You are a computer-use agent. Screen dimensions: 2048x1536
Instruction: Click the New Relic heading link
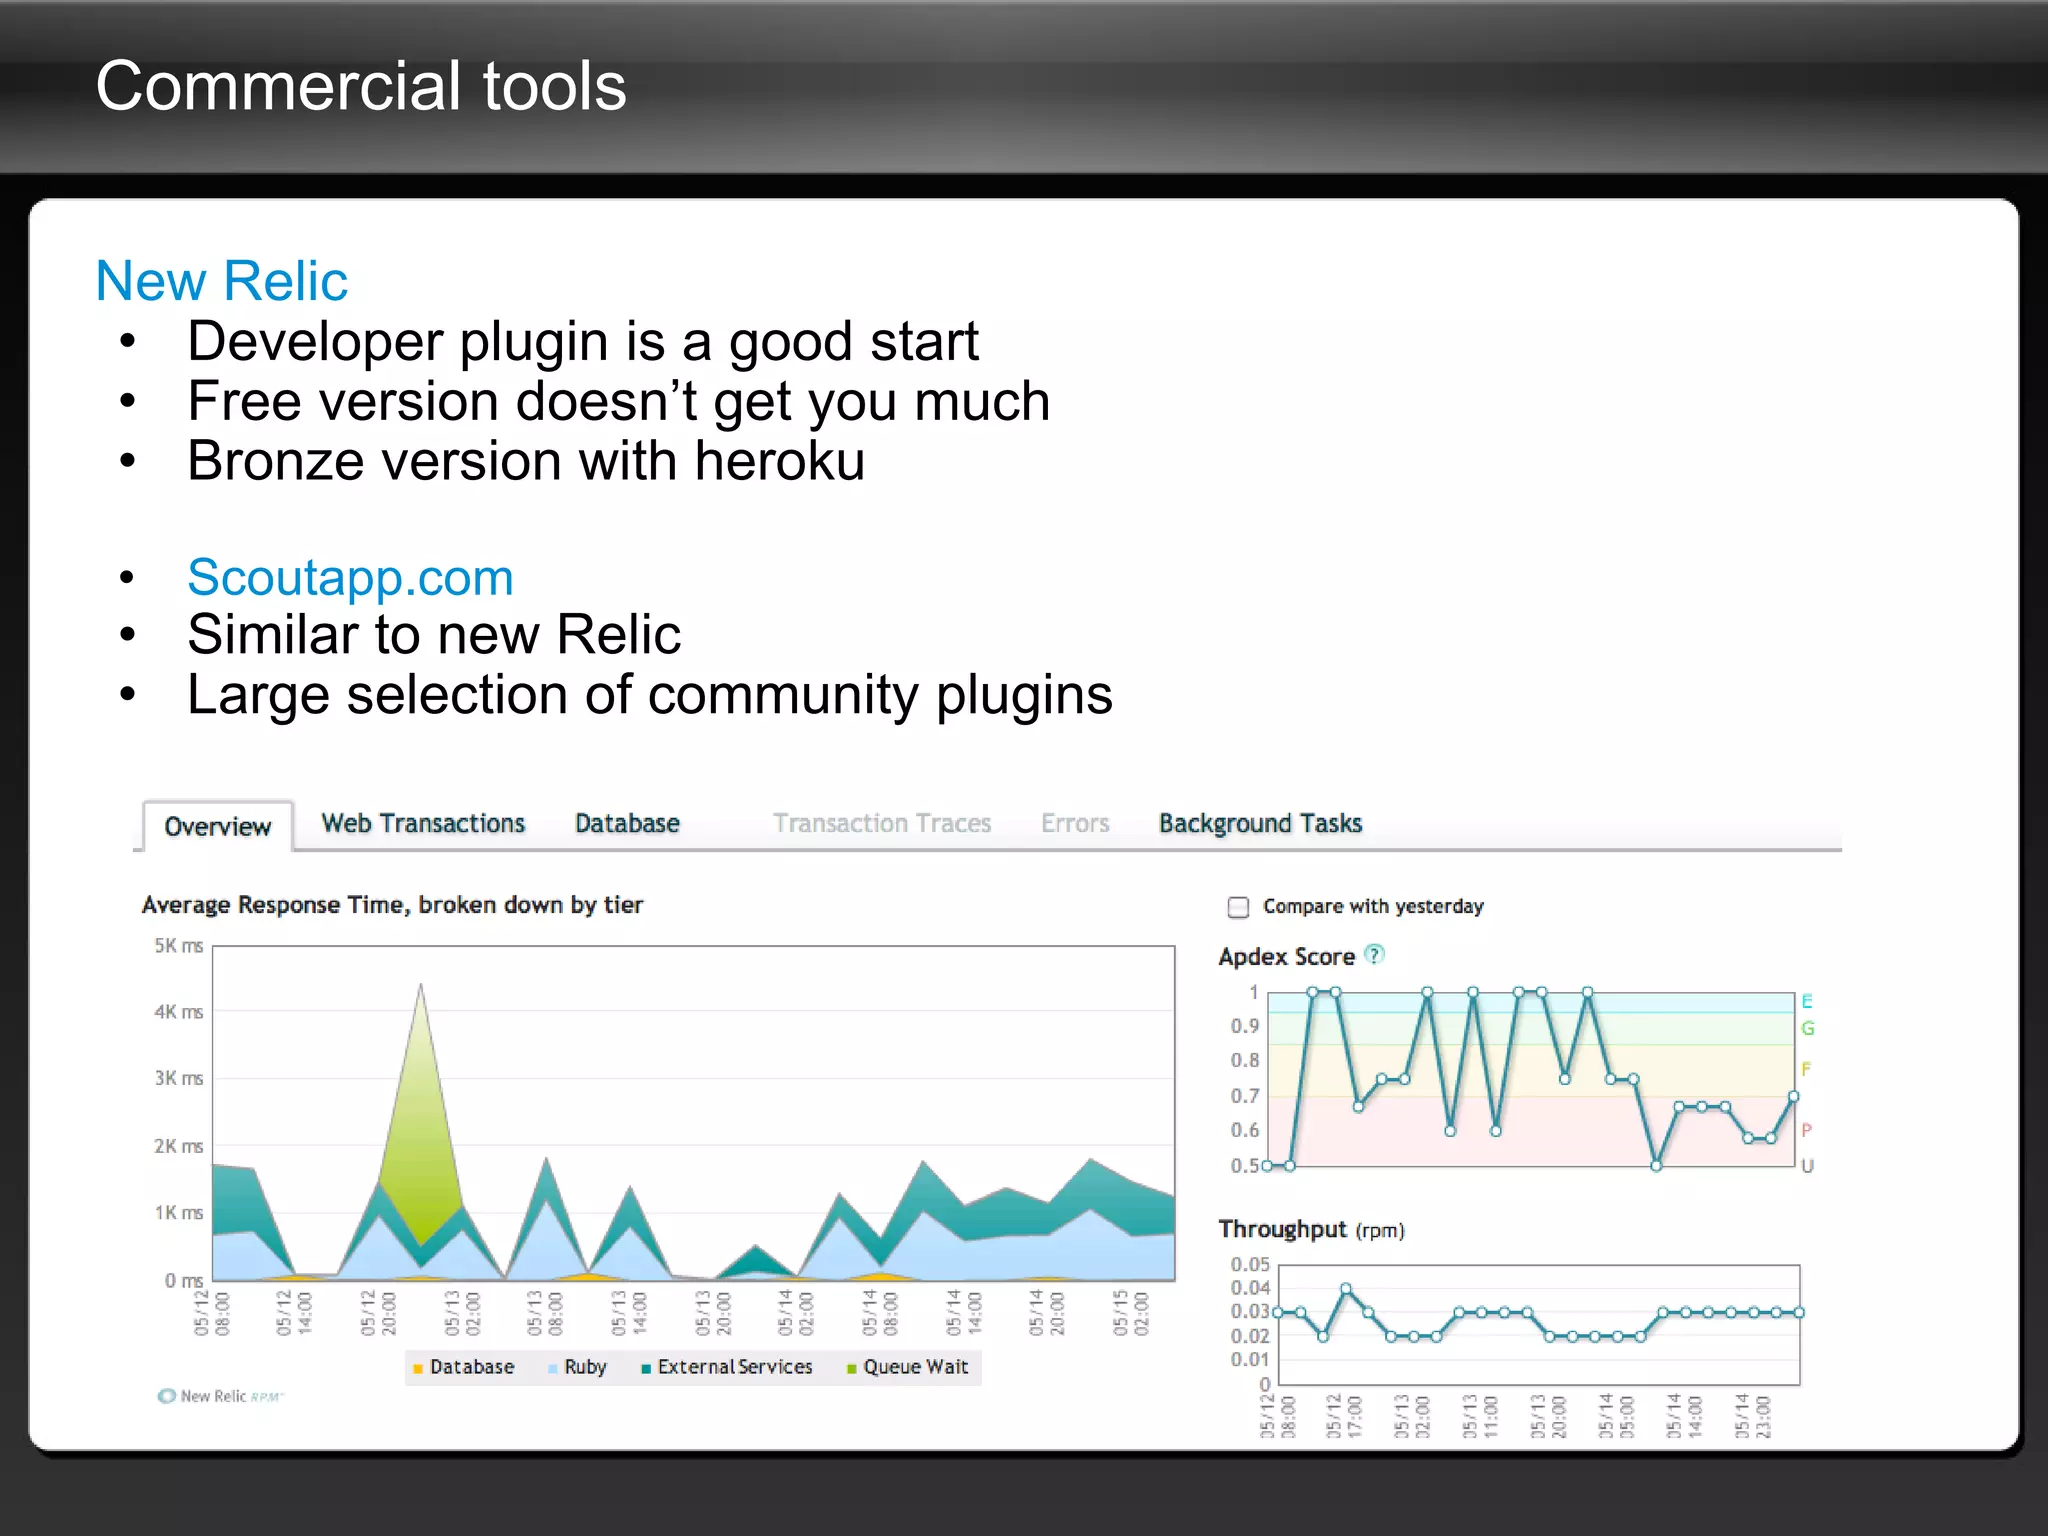pyautogui.click(x=221, y=280)
